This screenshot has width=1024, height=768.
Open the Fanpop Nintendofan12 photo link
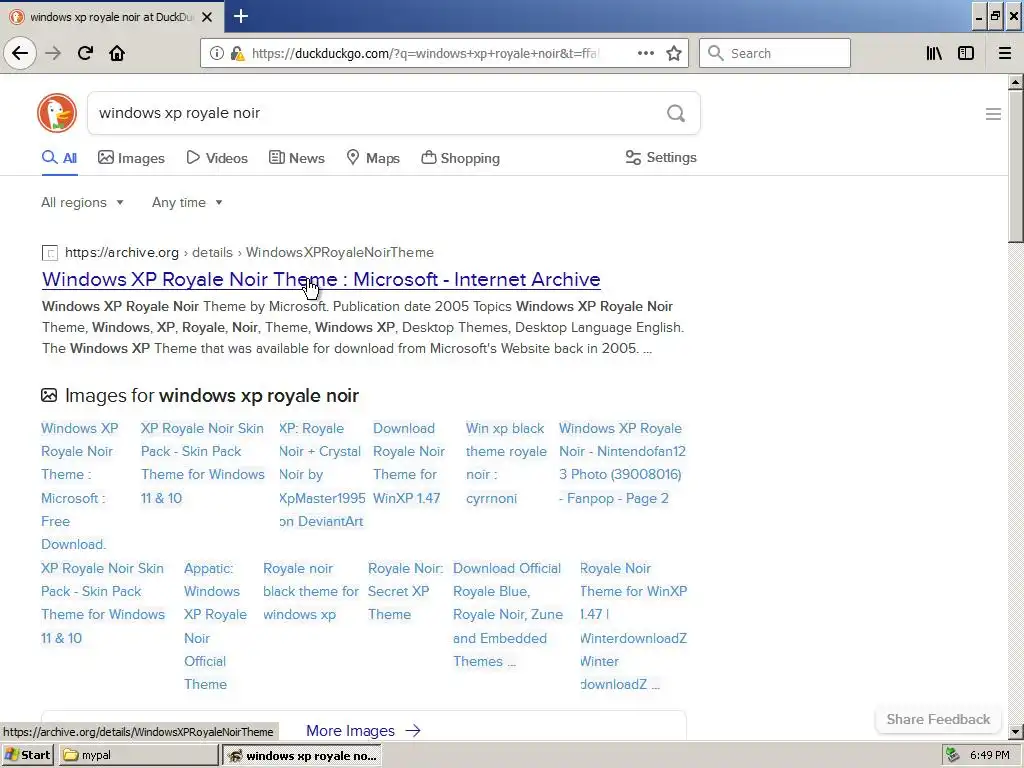coord(622,463)
